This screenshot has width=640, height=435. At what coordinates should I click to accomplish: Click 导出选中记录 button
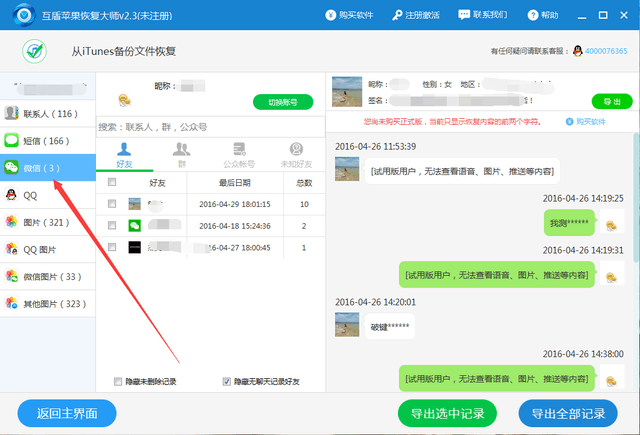tap(447, 413)
